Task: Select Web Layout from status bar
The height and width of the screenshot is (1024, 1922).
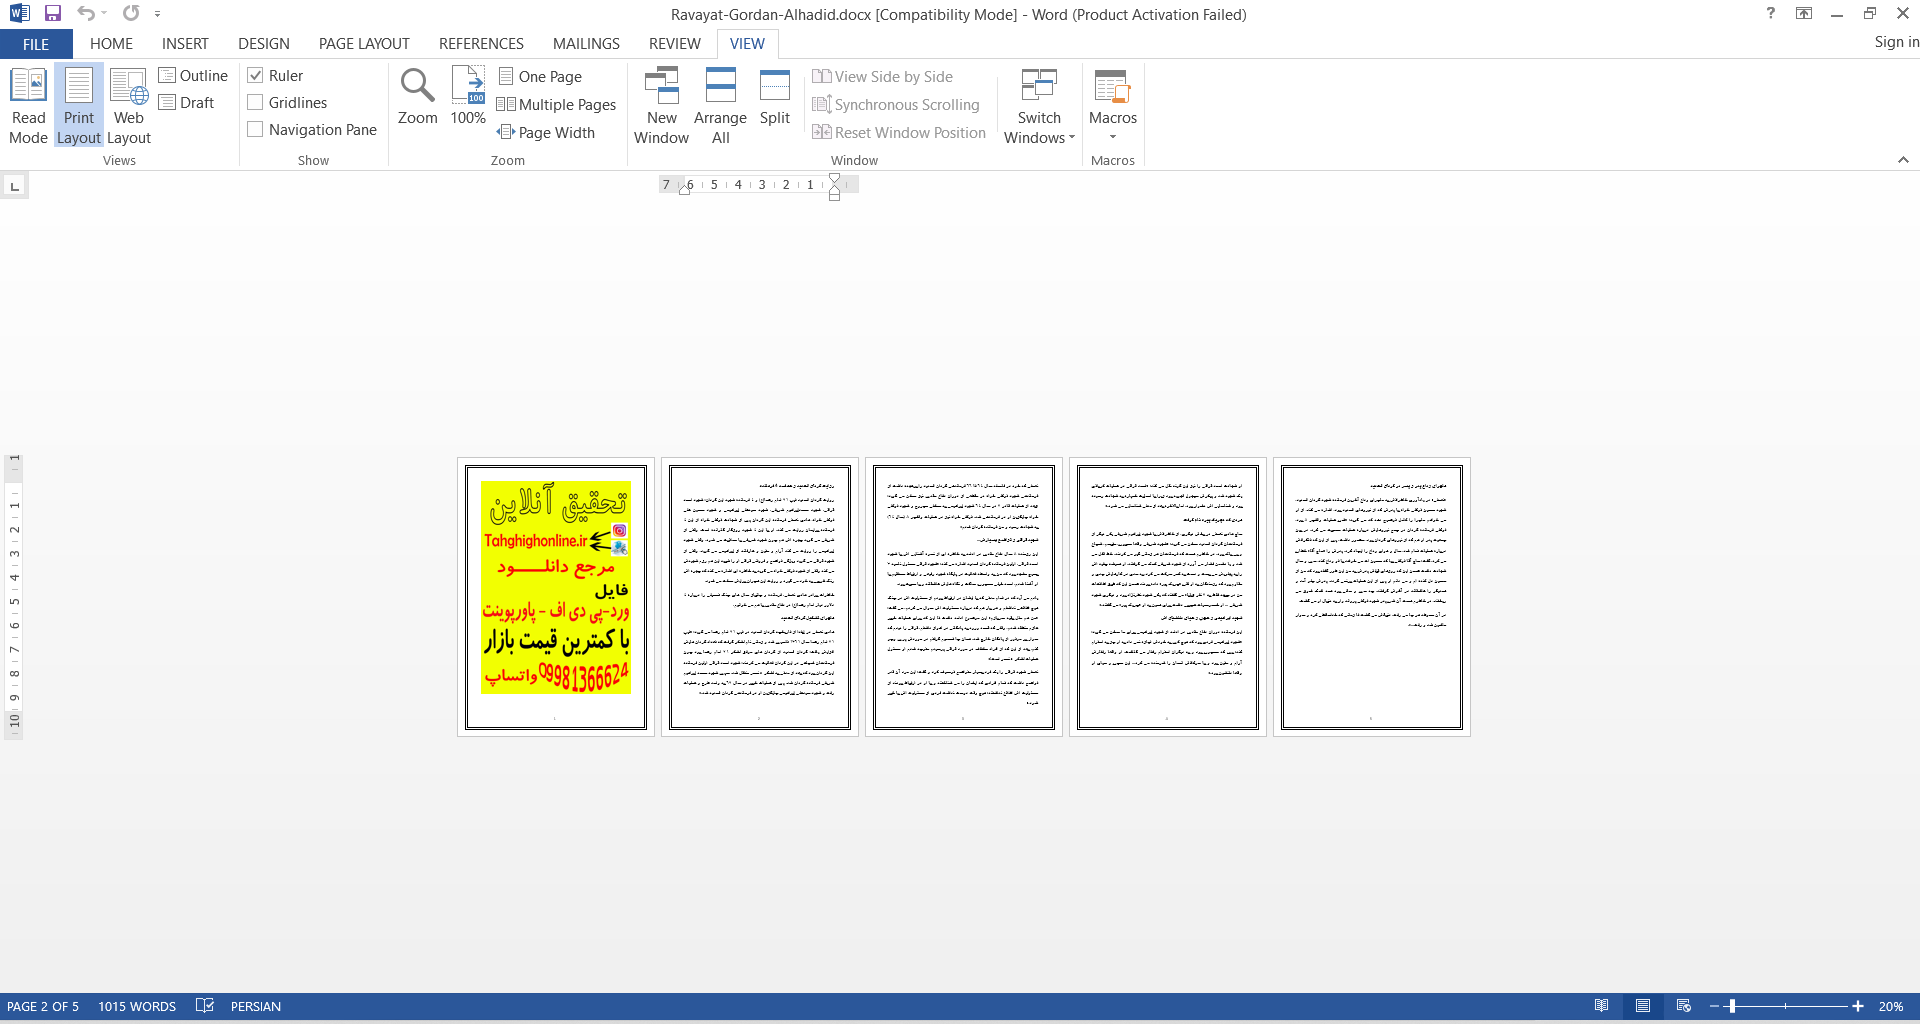Action: (1684, 1006)
